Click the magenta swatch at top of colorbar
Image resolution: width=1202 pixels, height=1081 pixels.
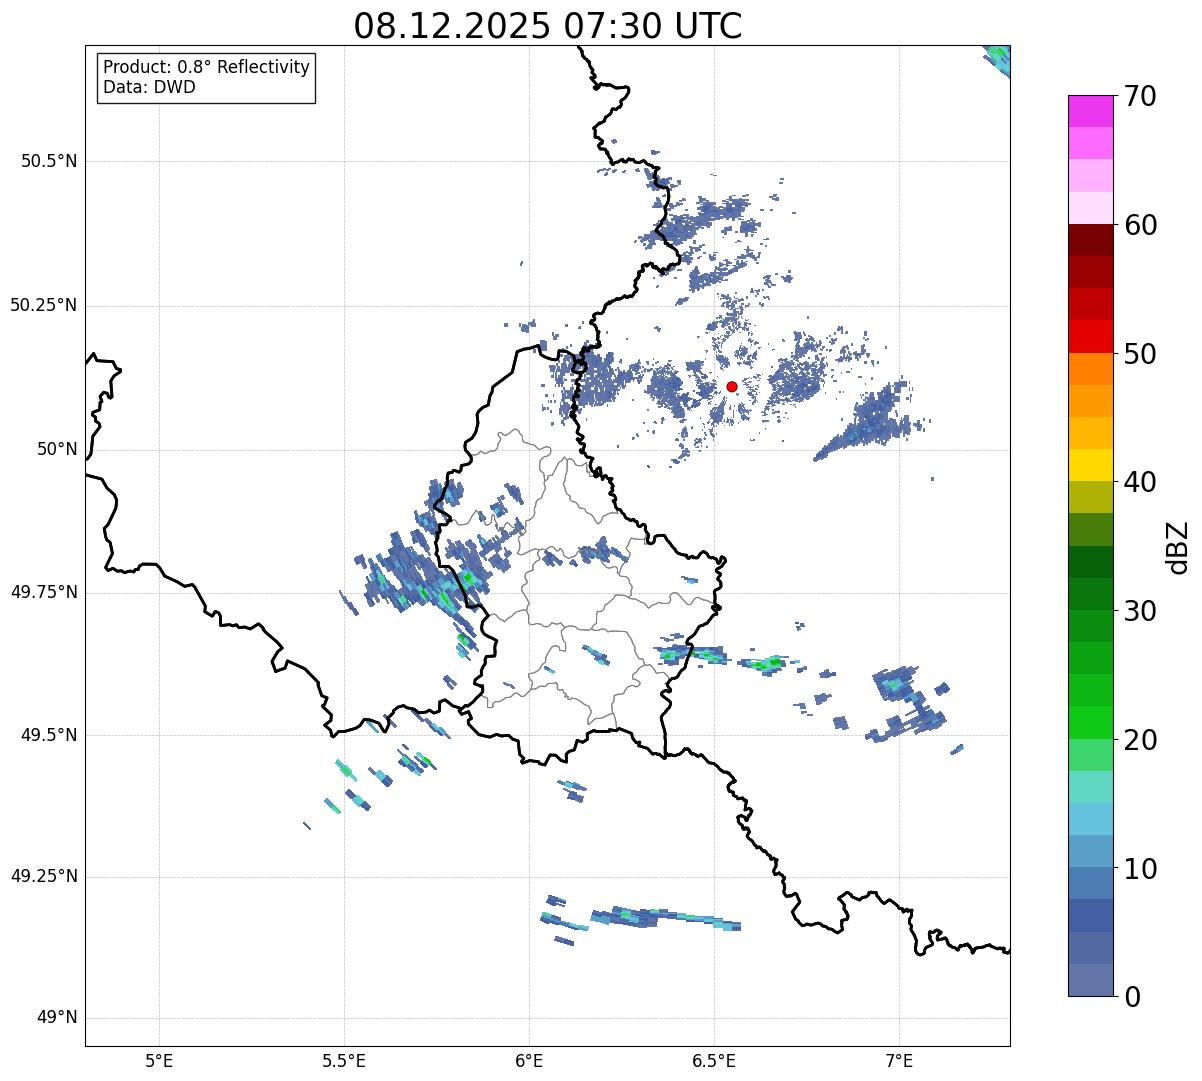point(1091,111)
